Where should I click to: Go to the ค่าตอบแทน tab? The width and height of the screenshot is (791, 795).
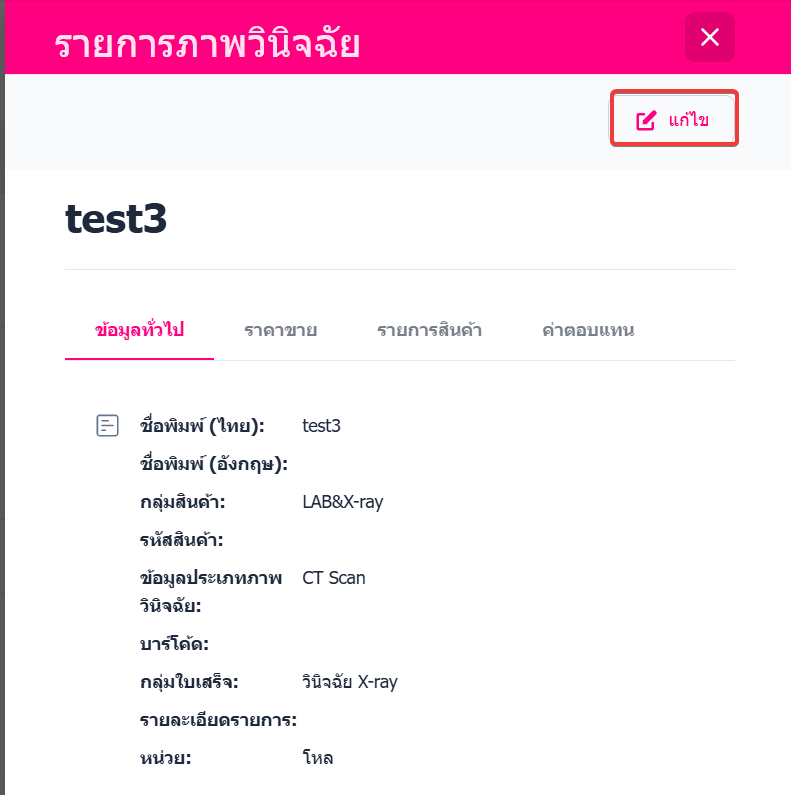pyautogui.click(x=588, y=330)
